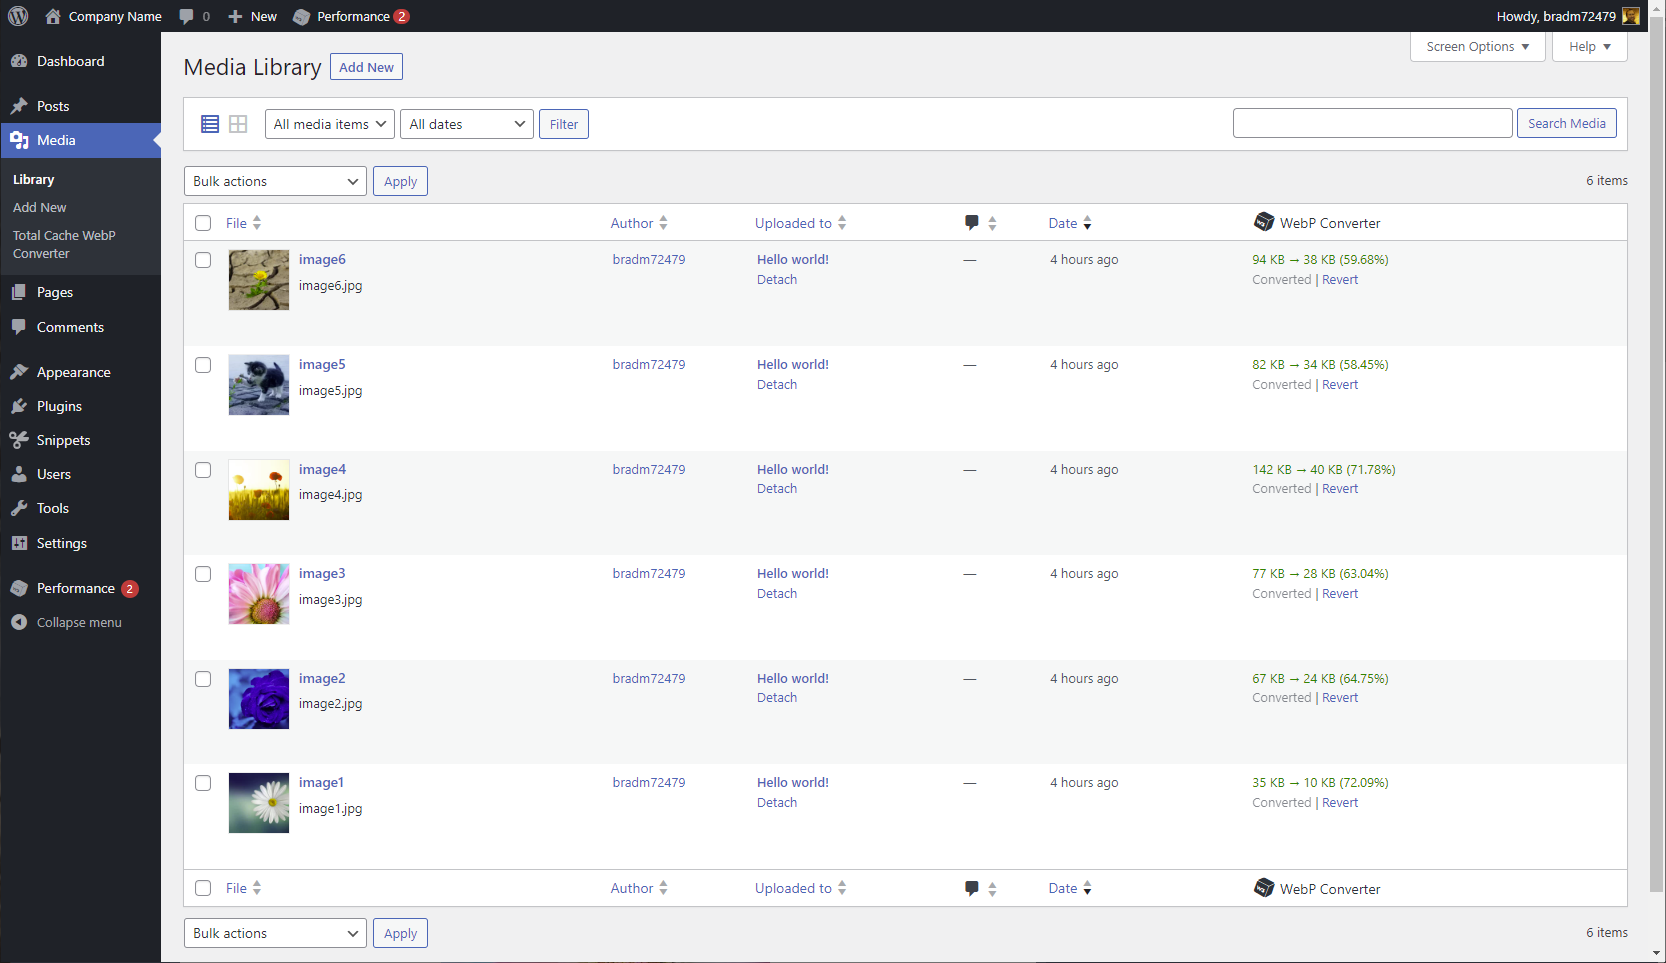The image size is (1666, 963).
Task: Open Company Name home icon
Action: (x=53, y=16)
